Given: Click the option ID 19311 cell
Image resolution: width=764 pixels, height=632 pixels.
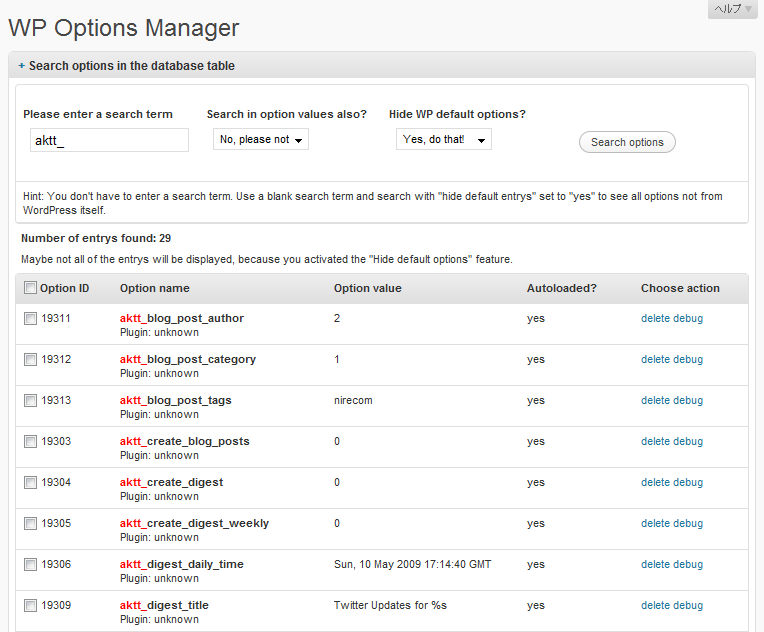Looking at the screenshot, I should pos(56,318).
